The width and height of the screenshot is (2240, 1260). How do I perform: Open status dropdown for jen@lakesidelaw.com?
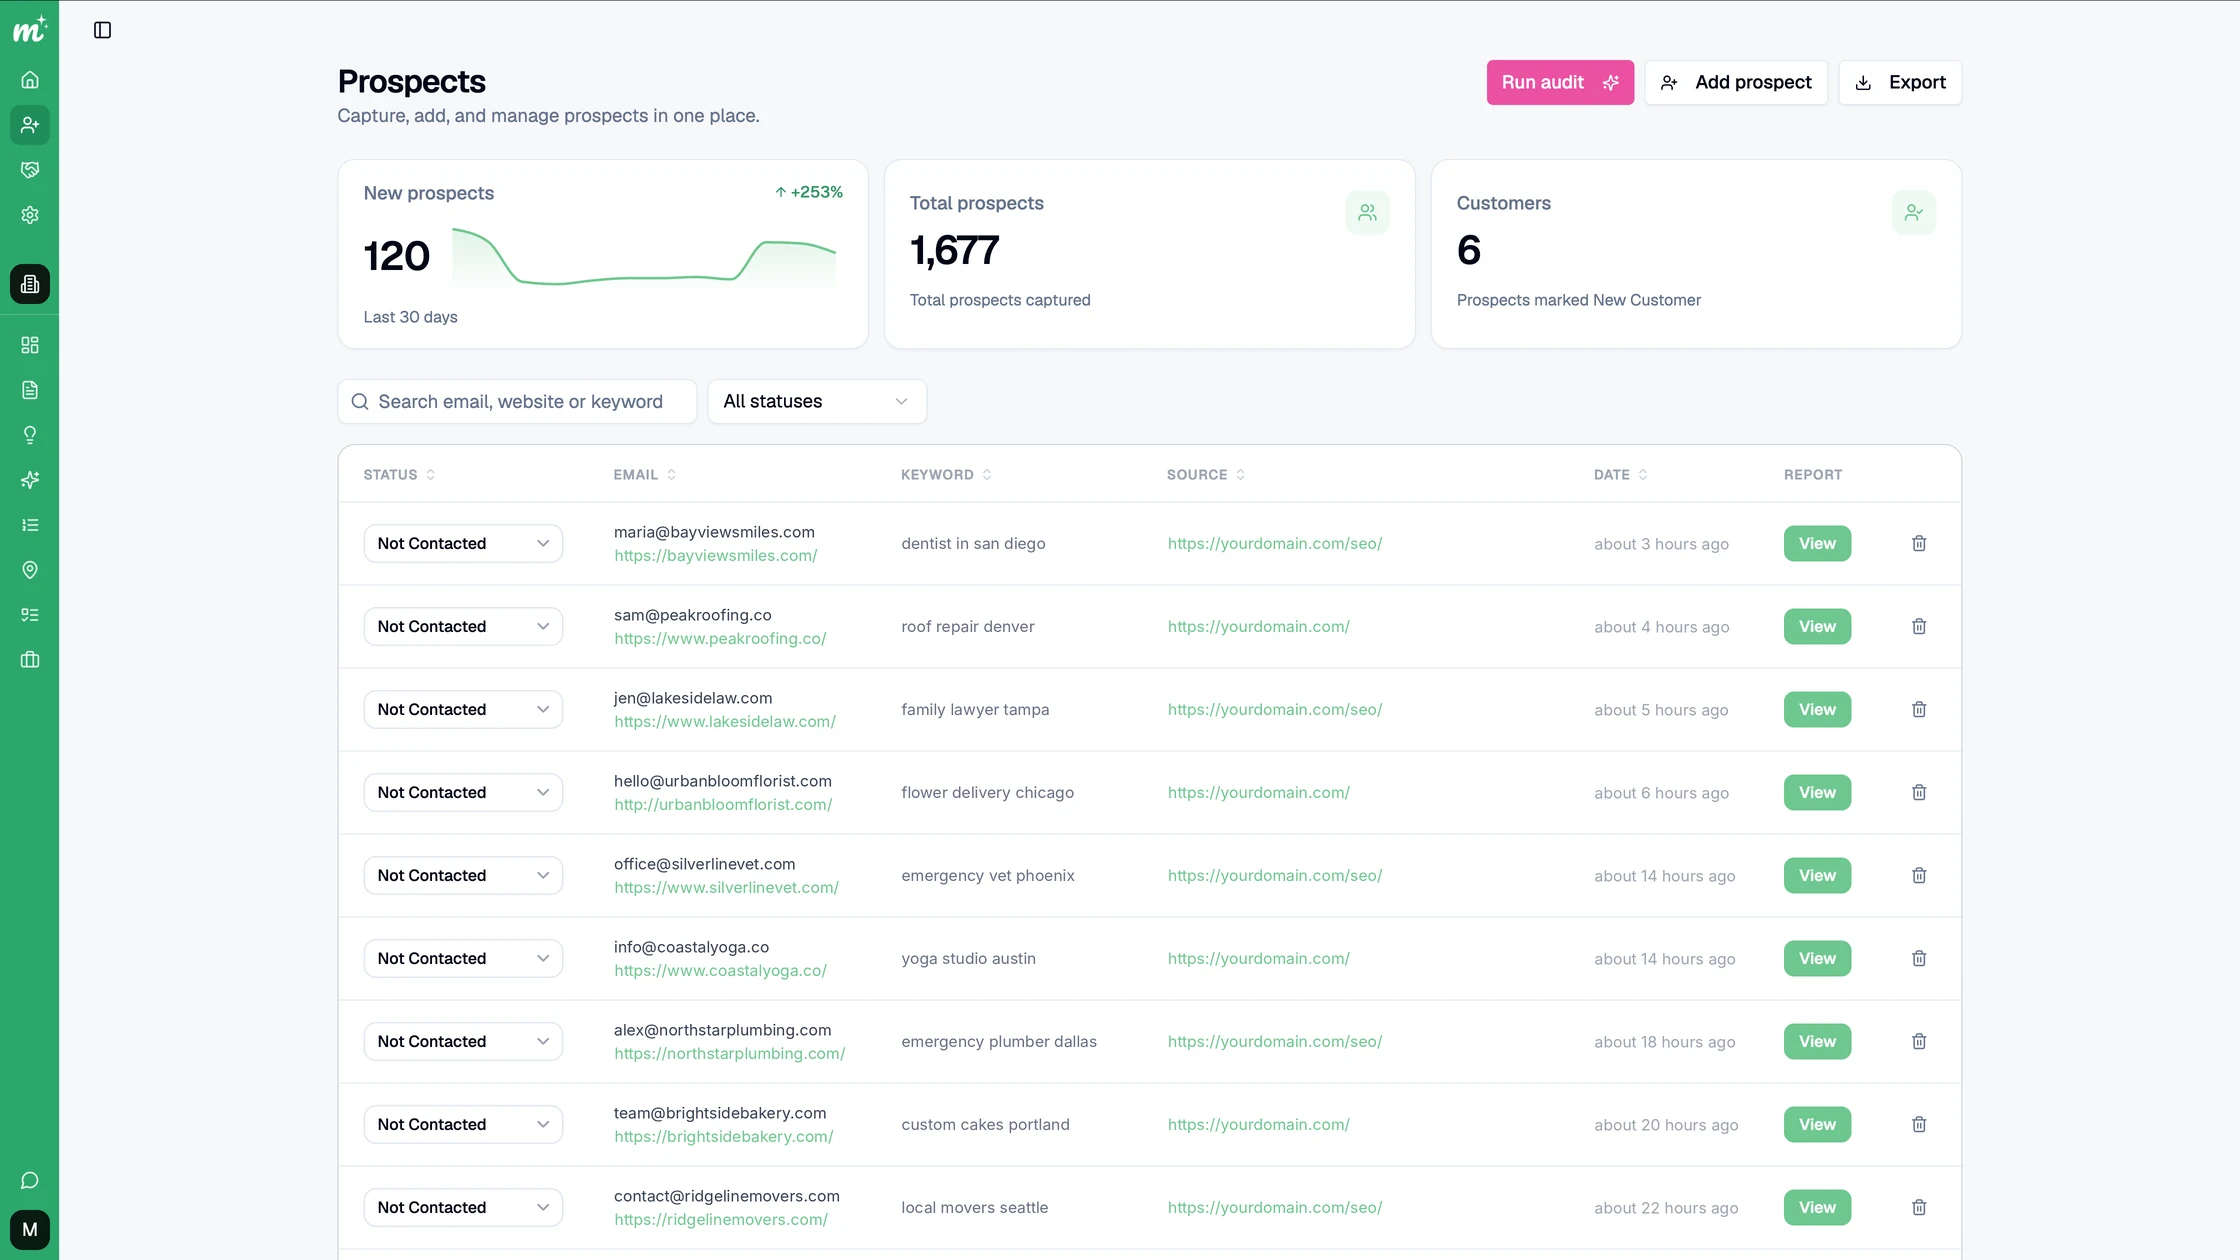[x=463, y=710]
